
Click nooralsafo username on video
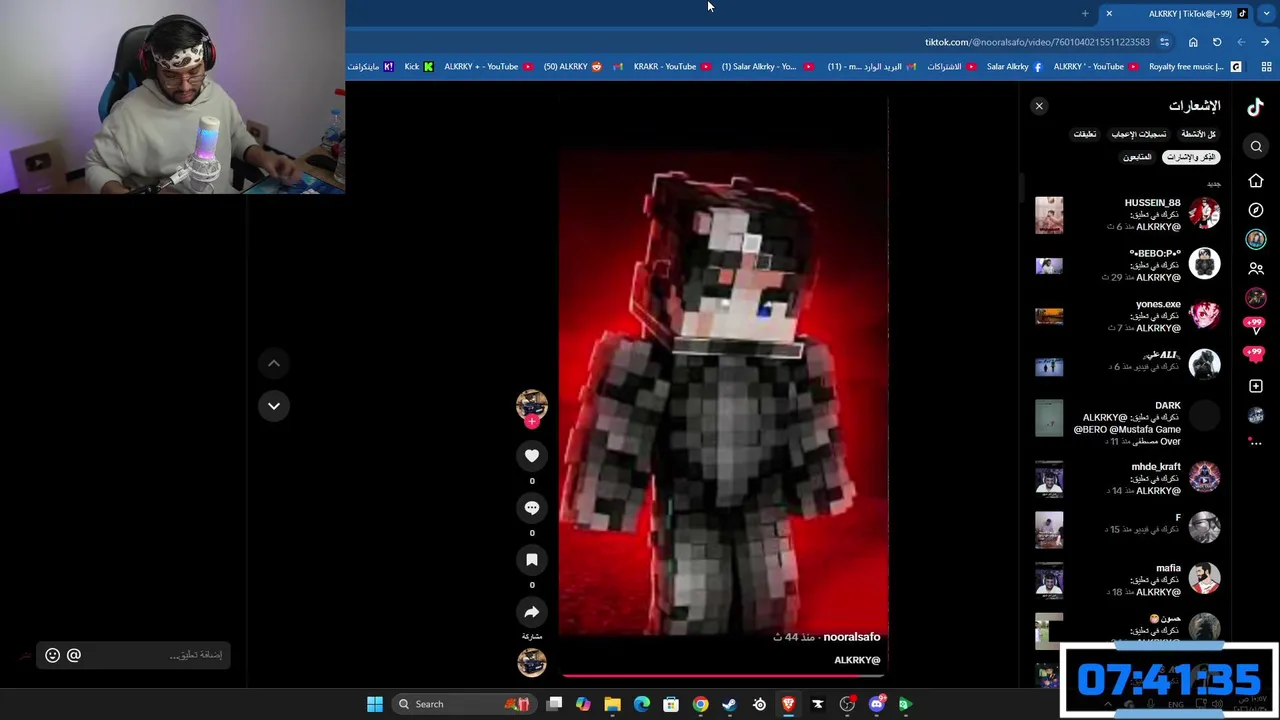852,637
